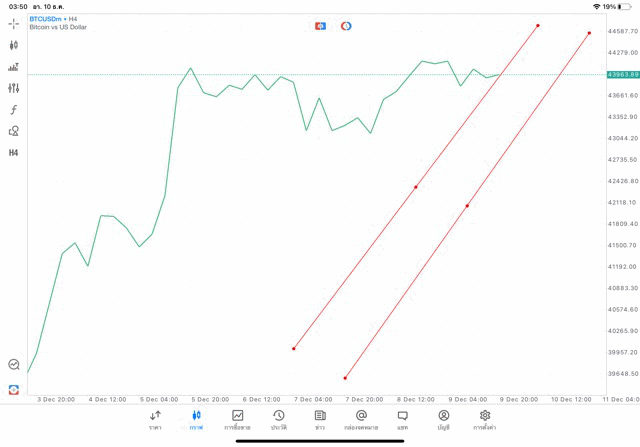This screenshot has width=640, height=447.
Task: Open the indicators icon with bars
Action: click(x=14, y=67)
